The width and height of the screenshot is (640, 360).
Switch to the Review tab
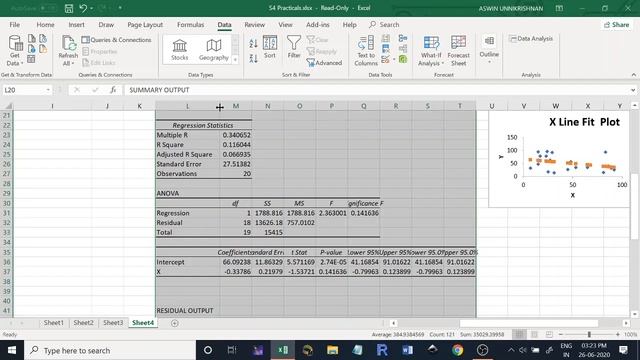(x=255, y=25)
